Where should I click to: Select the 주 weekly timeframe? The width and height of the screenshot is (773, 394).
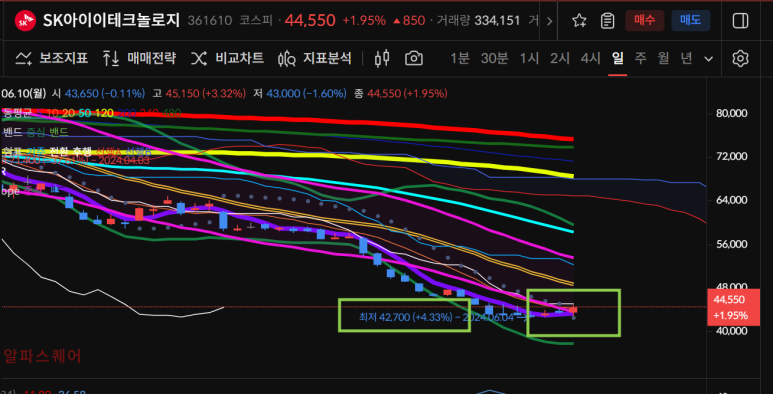(x=640, y=59)
